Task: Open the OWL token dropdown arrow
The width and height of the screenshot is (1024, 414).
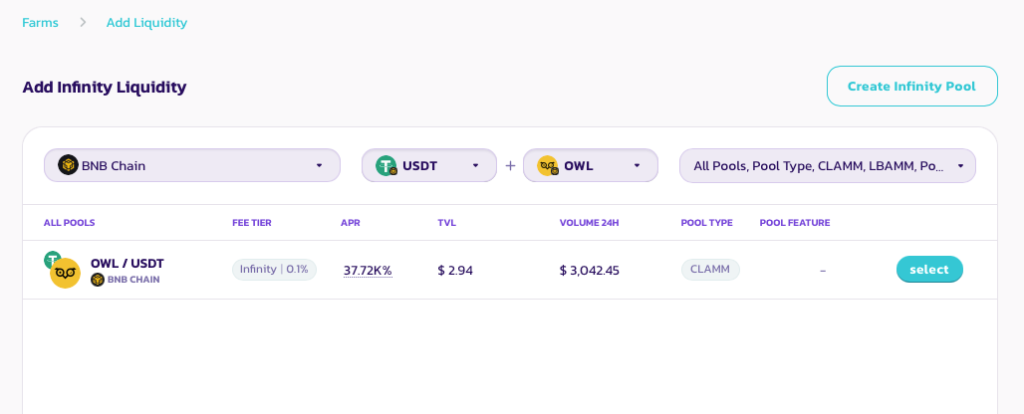Action: (x=637, y=166)
